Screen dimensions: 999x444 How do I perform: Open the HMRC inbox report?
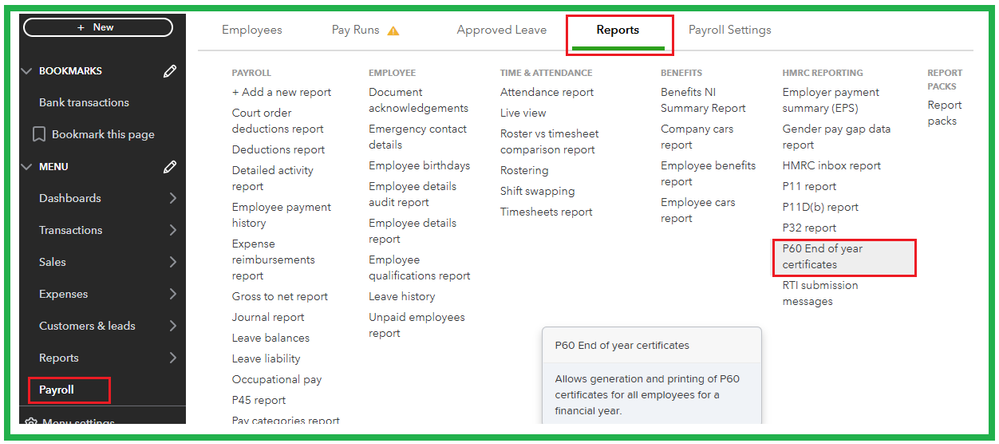tap(831, 166)
